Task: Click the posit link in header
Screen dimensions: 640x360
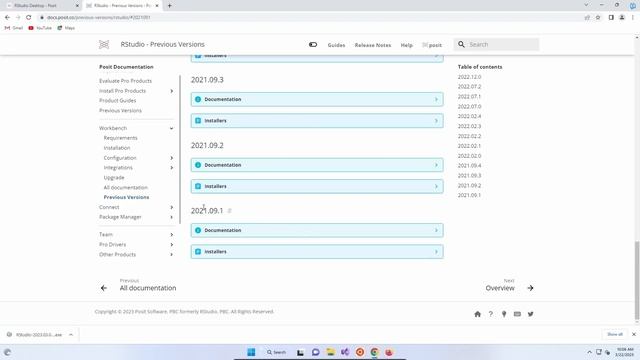Action: point(432,45)
